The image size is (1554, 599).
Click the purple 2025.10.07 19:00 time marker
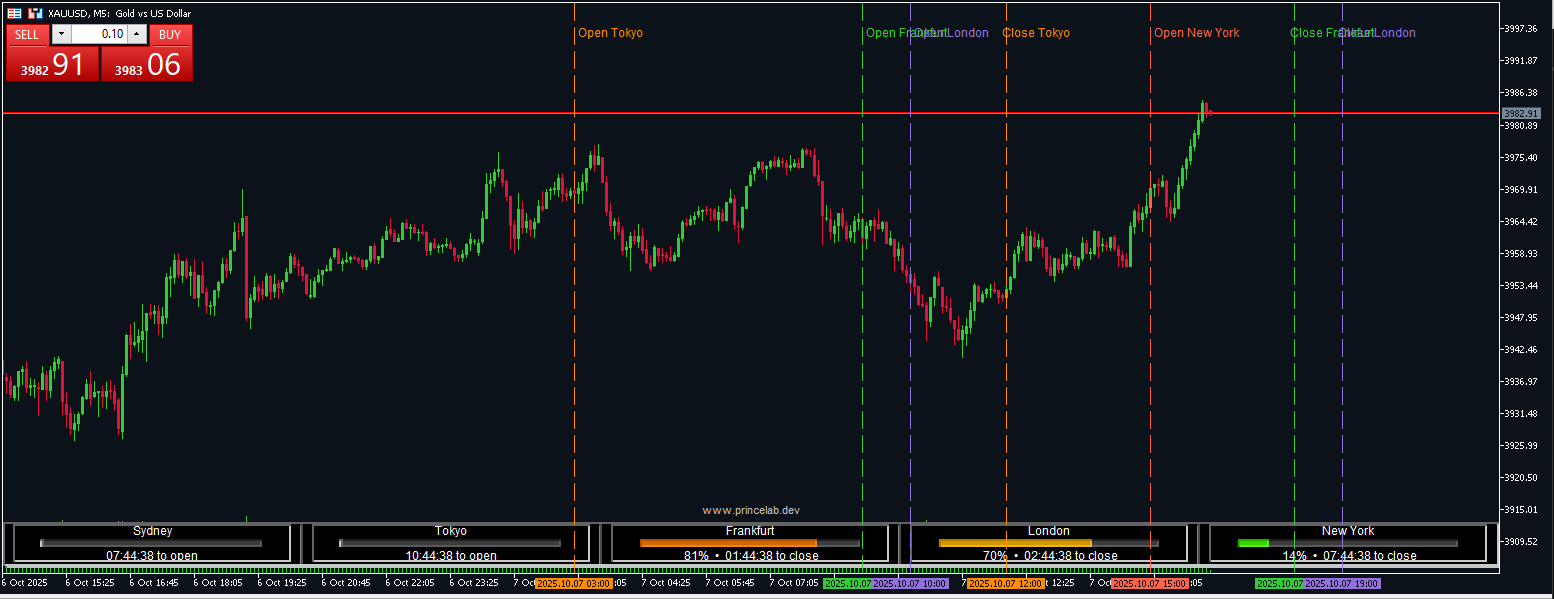click(x=1342, y=583)
